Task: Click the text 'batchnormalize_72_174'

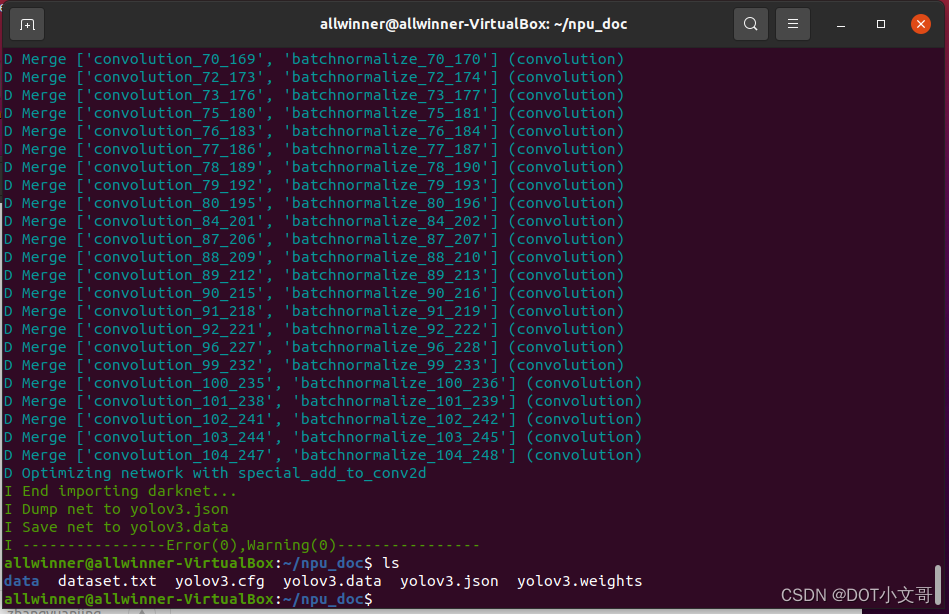Action: tap(386, 78)
